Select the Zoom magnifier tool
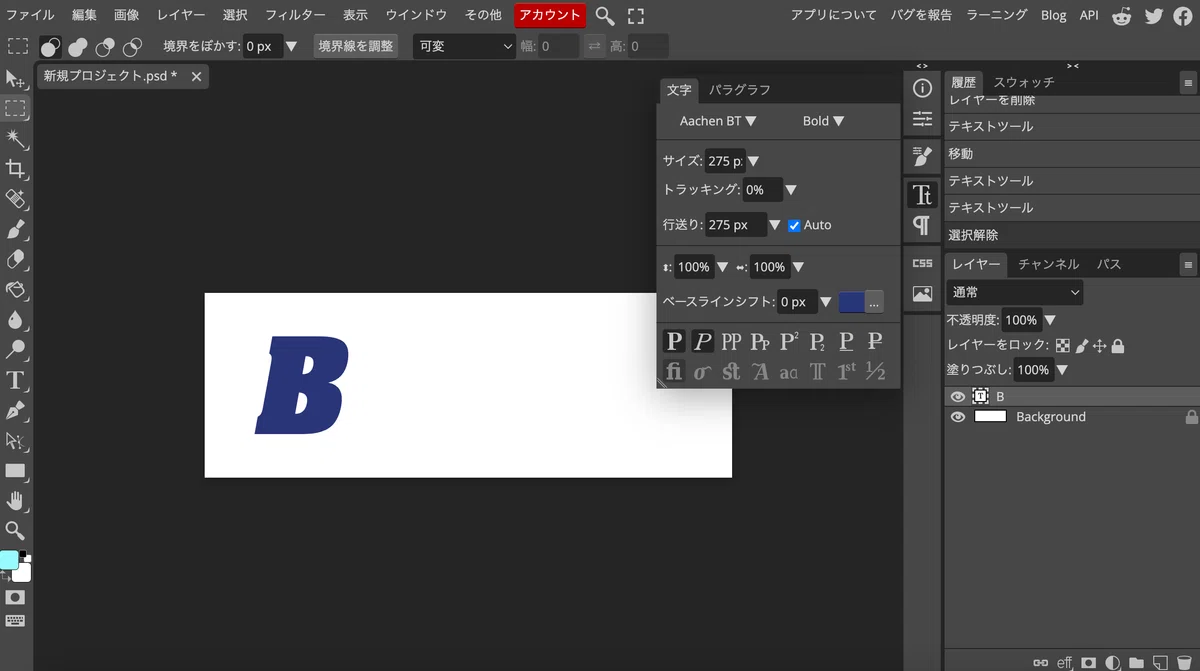This screenshot has width=1200, height=671. point(15,530)
